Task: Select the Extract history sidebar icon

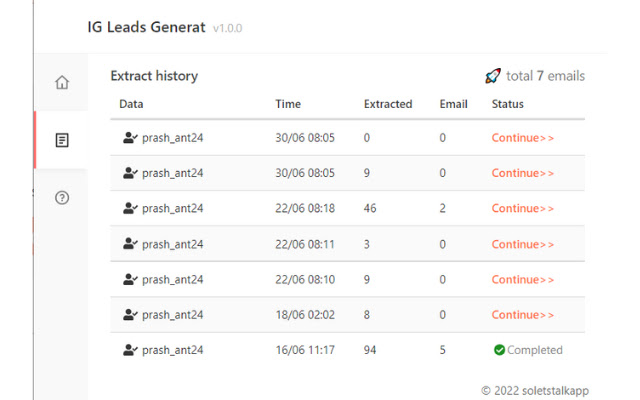Action: pyautogui.click(x=62, y=141)
